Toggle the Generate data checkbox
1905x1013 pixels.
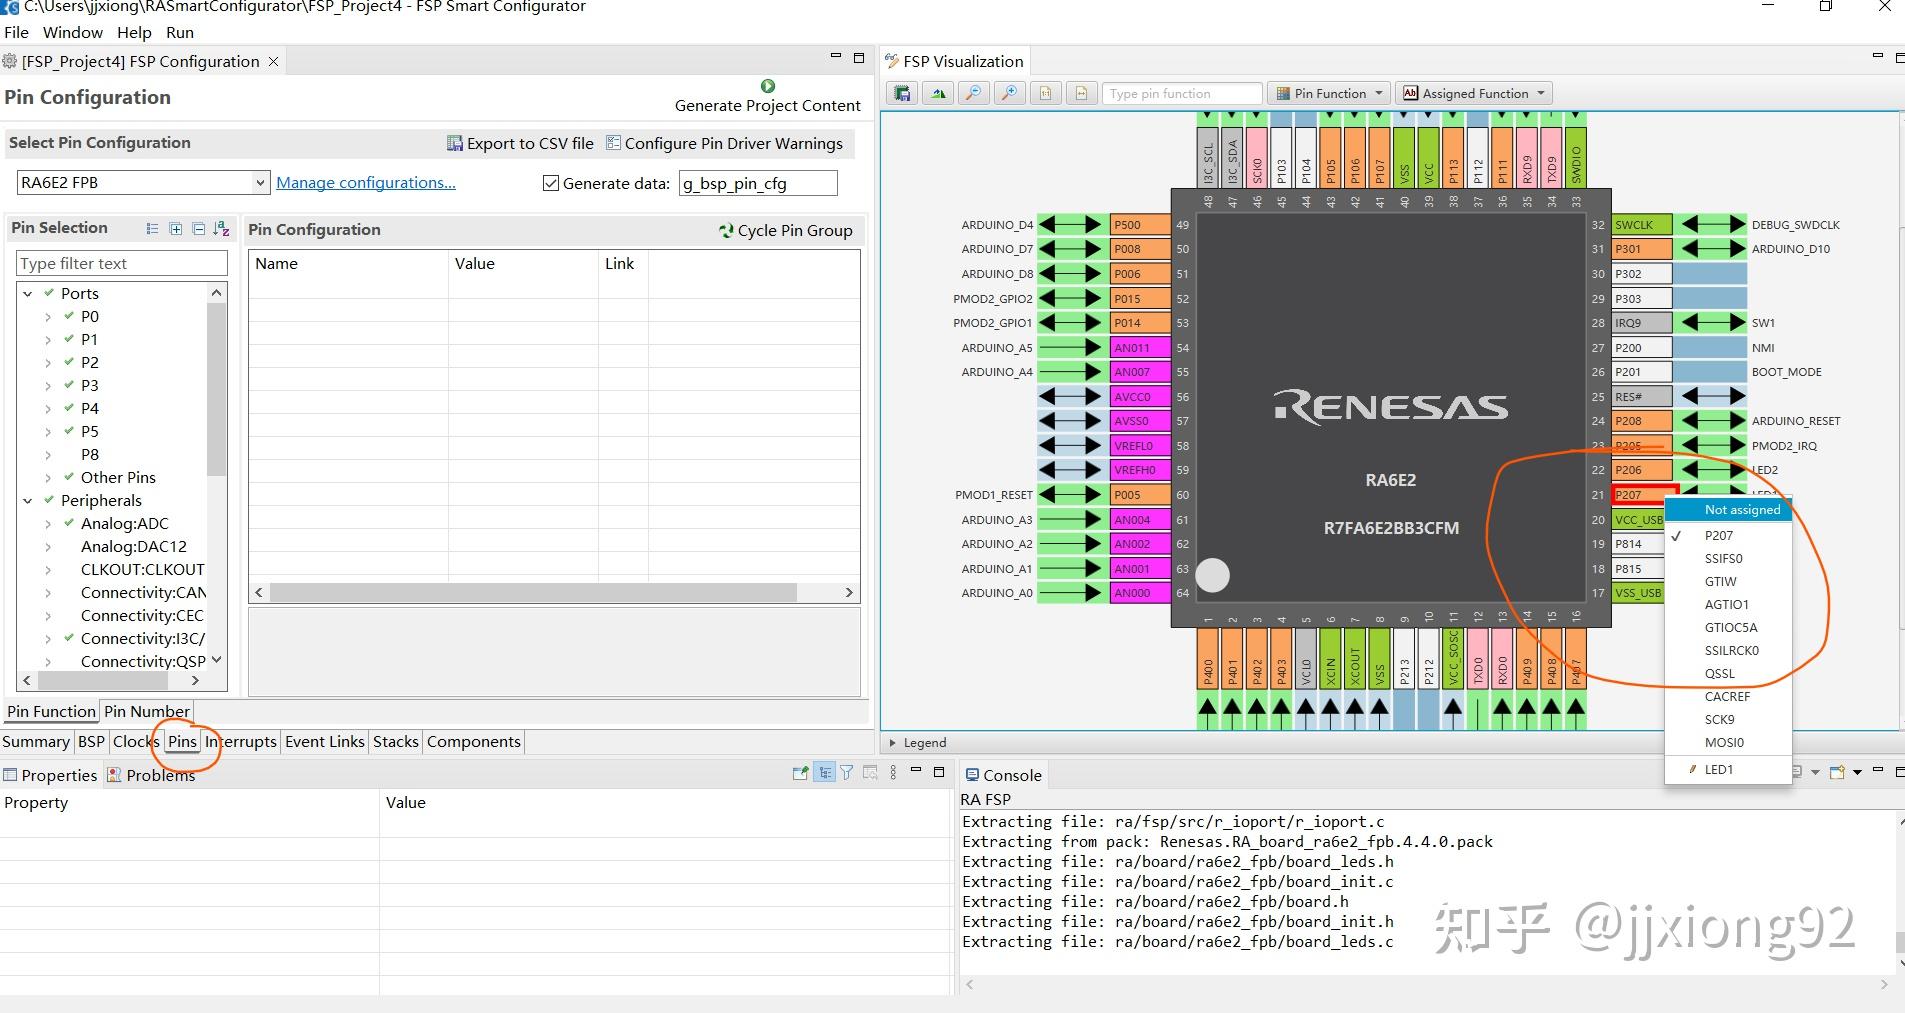coord(550,183)
